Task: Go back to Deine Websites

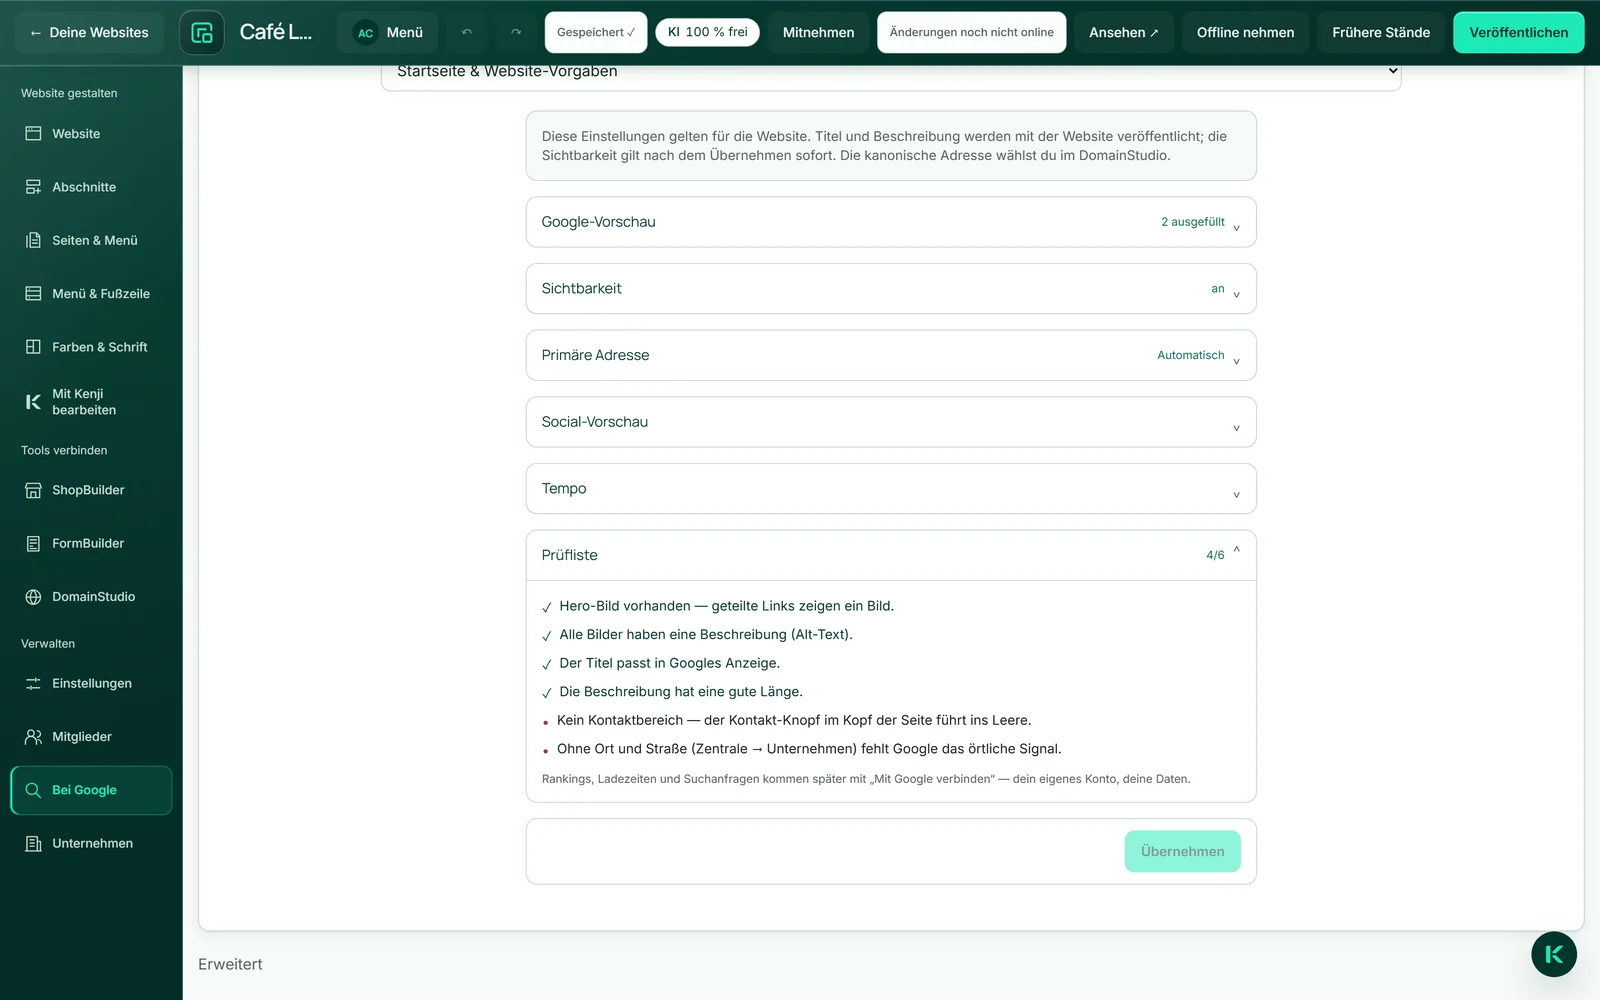Action: pos(89,32)
